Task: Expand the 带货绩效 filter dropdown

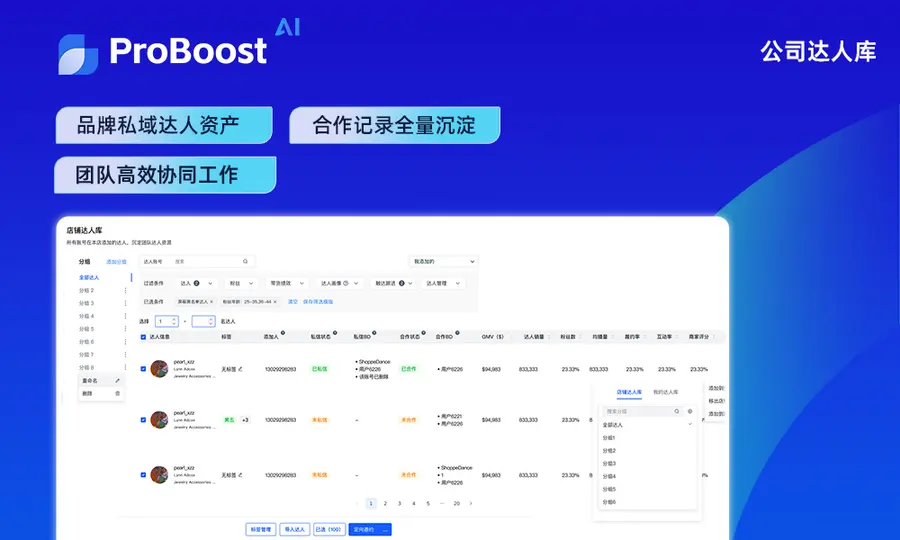Action: pyautogui.click(x=287, y=283)
